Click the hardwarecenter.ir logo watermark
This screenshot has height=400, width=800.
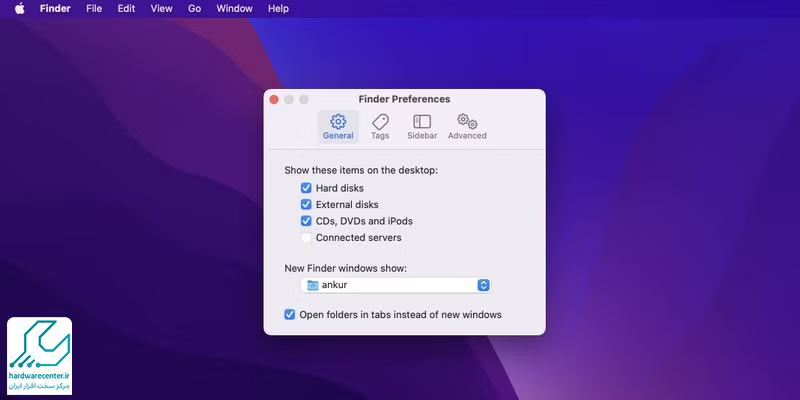pos(40,354)
